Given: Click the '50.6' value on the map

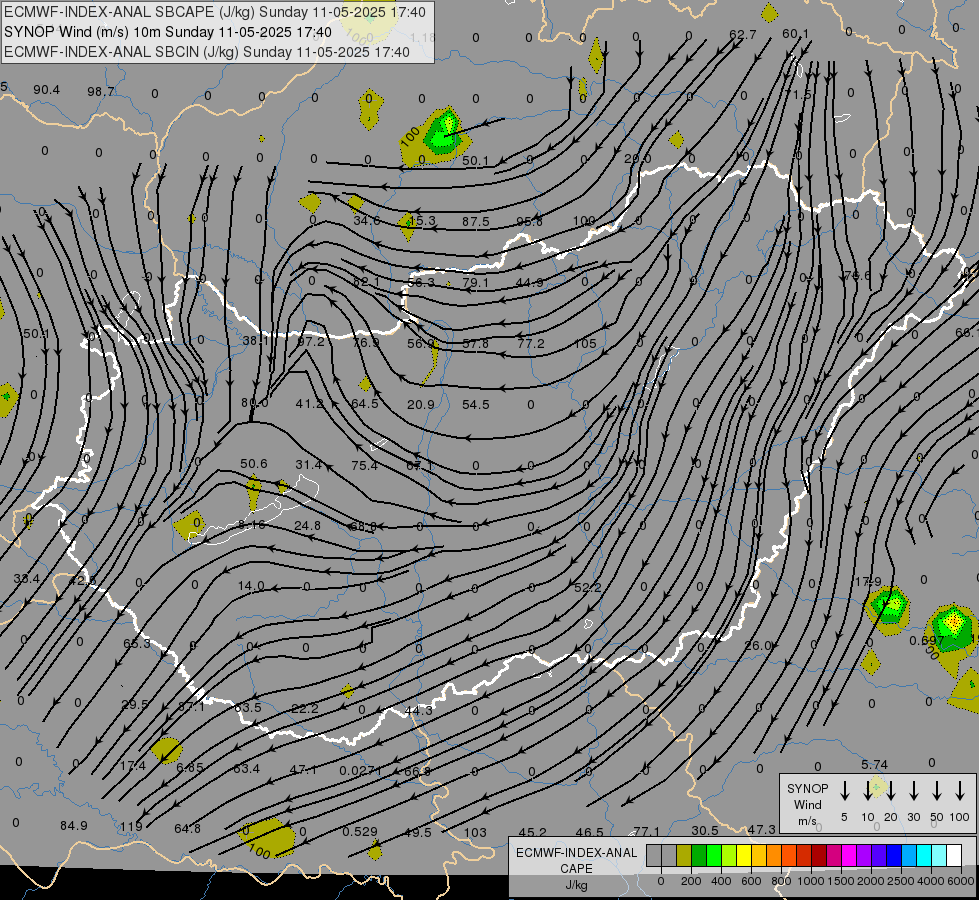Looking at the screenshot, I should click(x=253, y=463).
